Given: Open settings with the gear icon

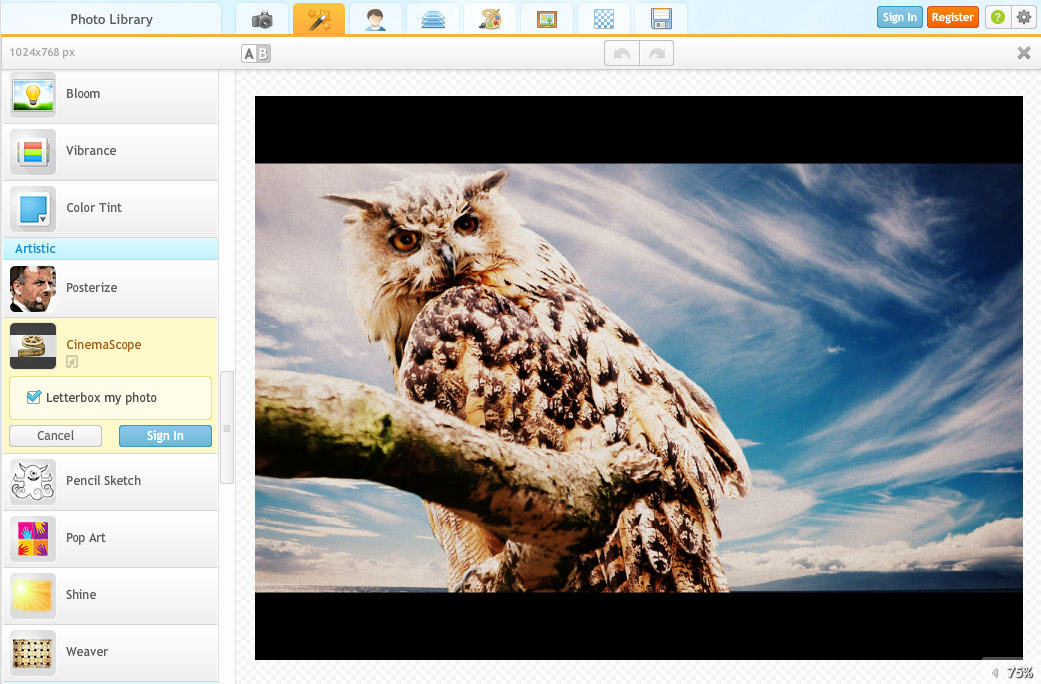Looking at the screenshot, I should (1023, 17).
